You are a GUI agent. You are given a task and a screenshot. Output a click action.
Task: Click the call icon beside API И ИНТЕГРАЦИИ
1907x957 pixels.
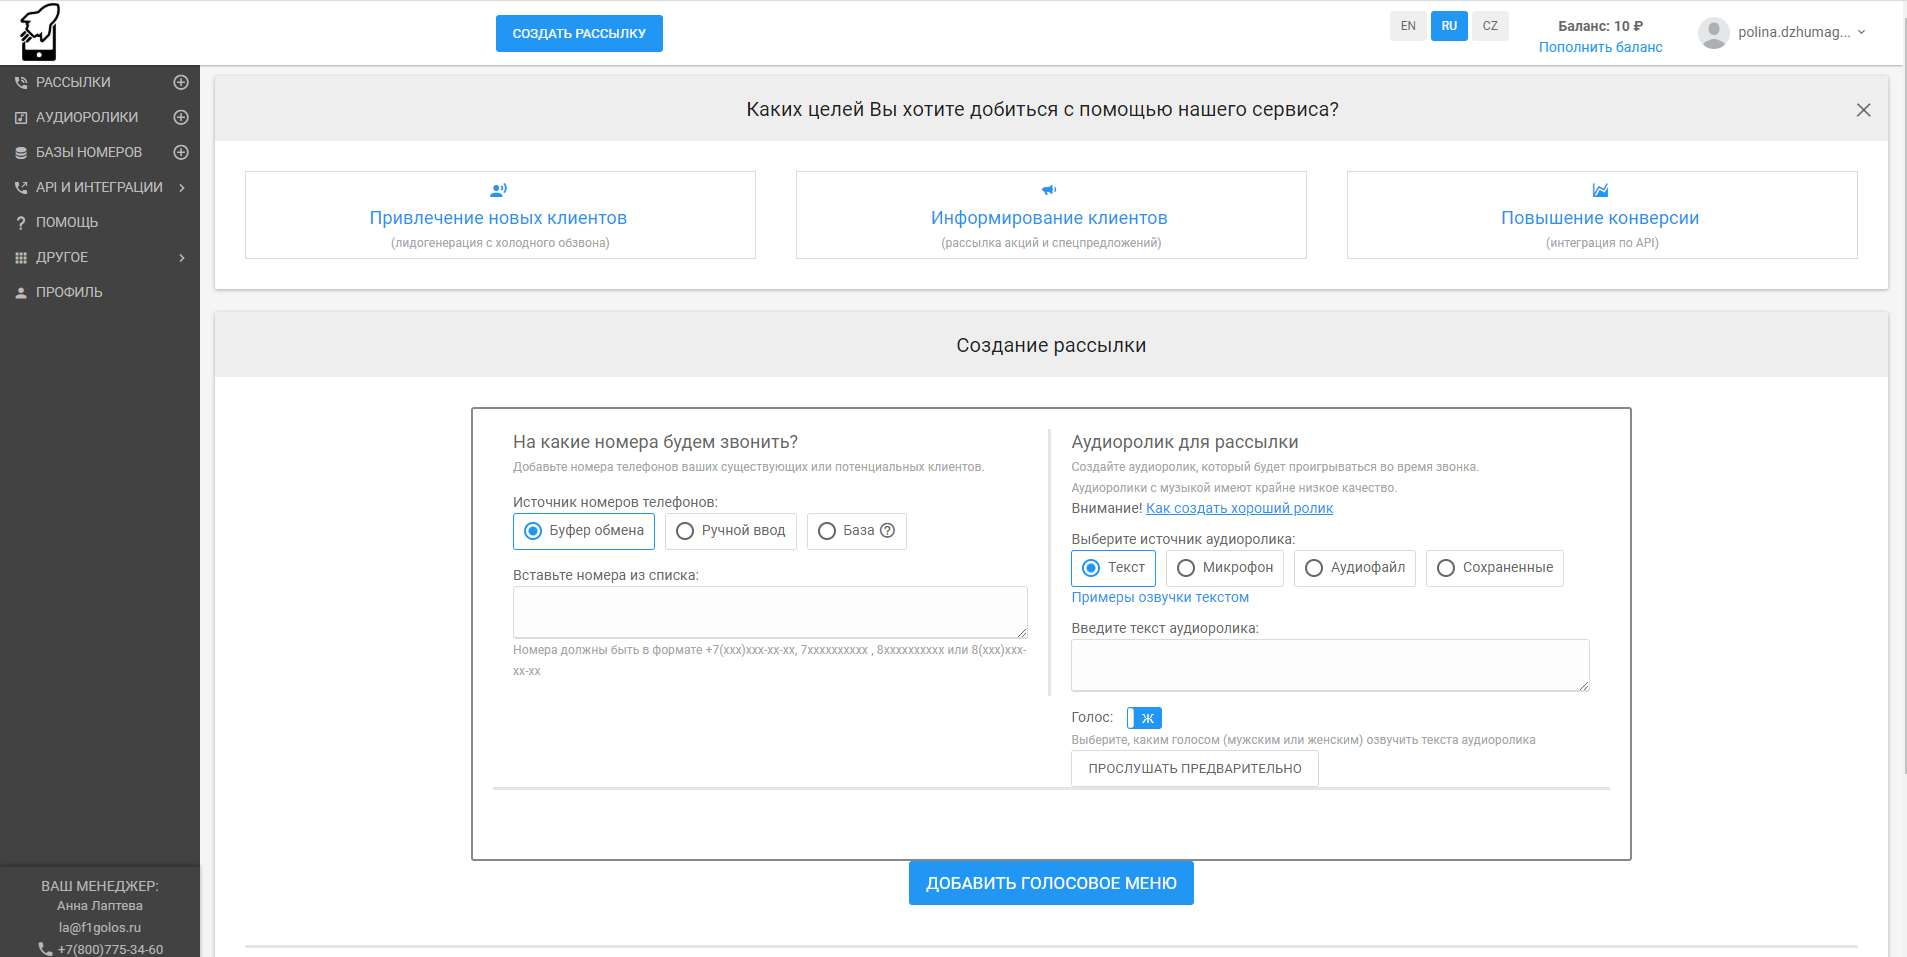click(21, 188)
